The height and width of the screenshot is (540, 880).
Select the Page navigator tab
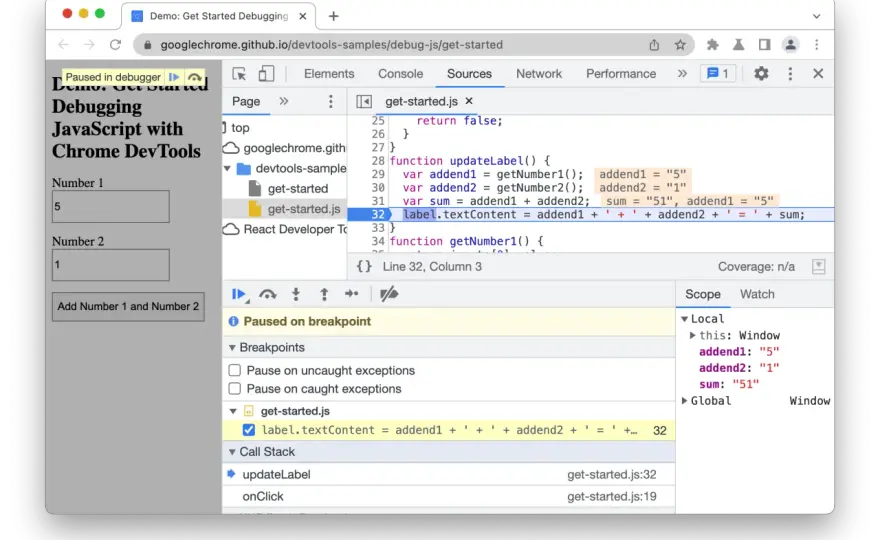coord(246,102)
